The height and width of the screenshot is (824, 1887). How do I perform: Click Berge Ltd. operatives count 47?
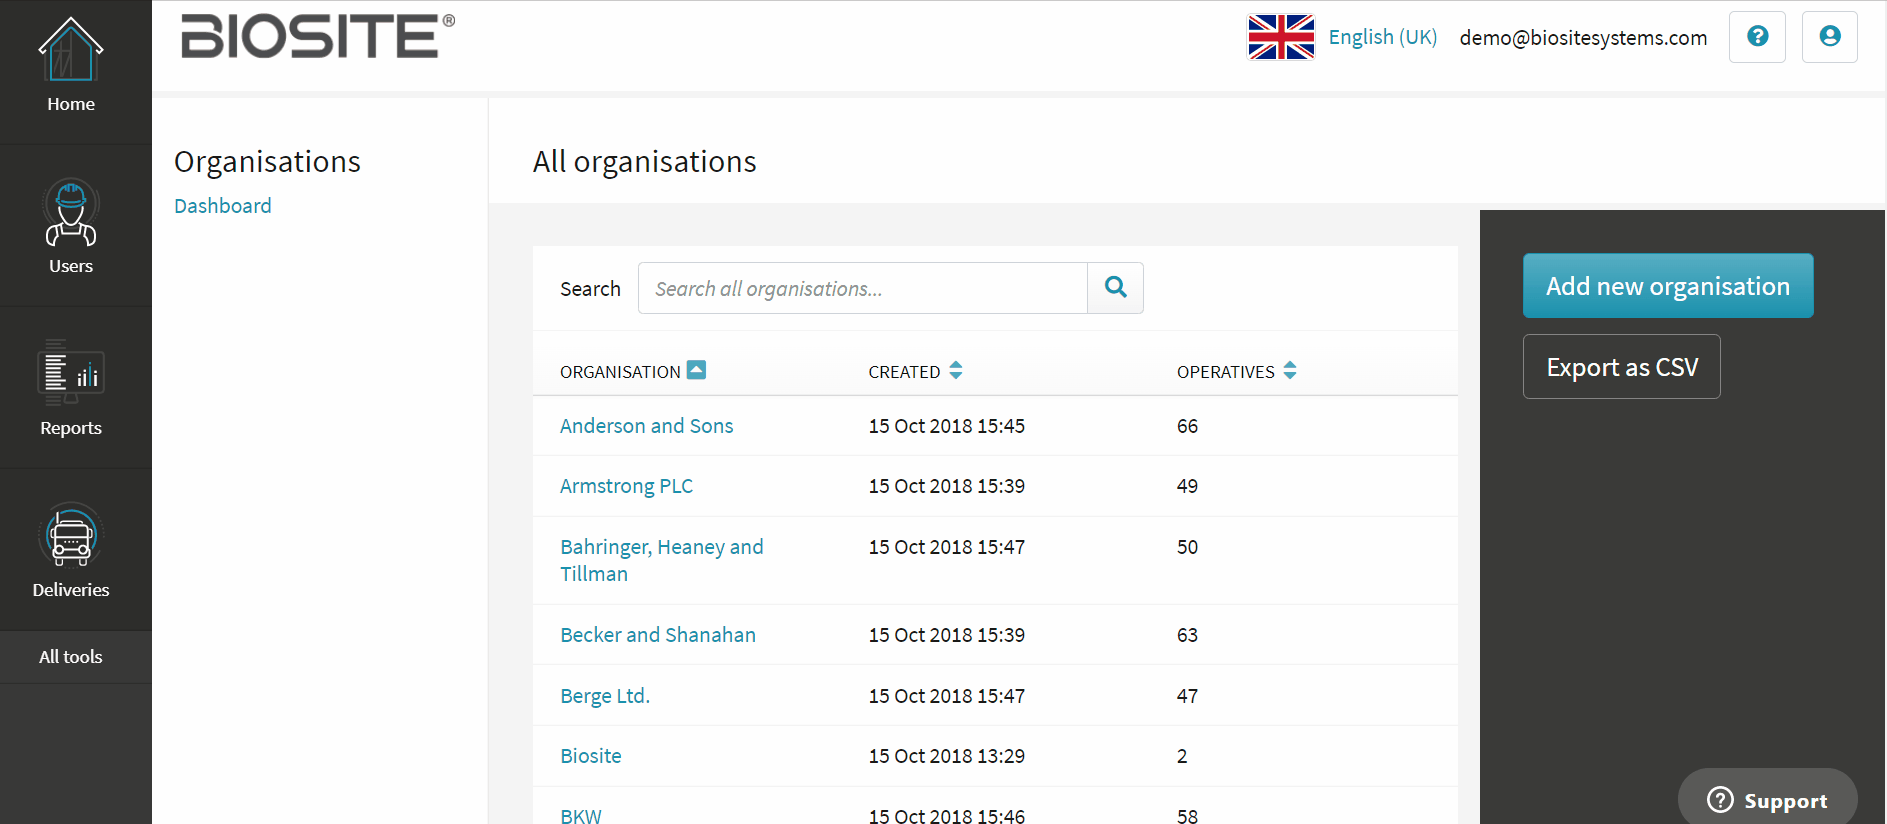1187,696
